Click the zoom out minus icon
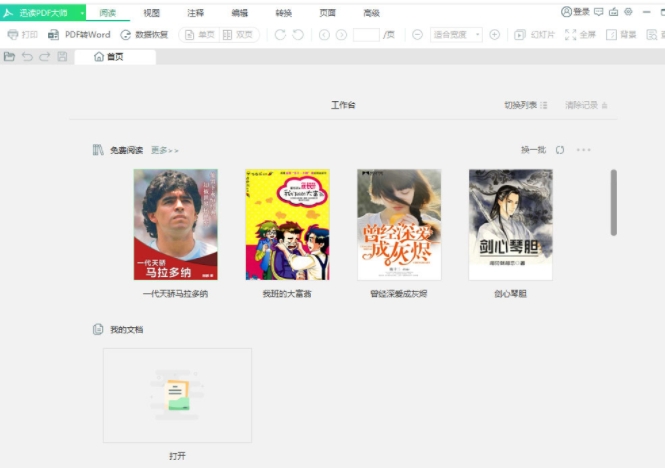The width and height of the screenshot is (665, 468). (417, 35)
